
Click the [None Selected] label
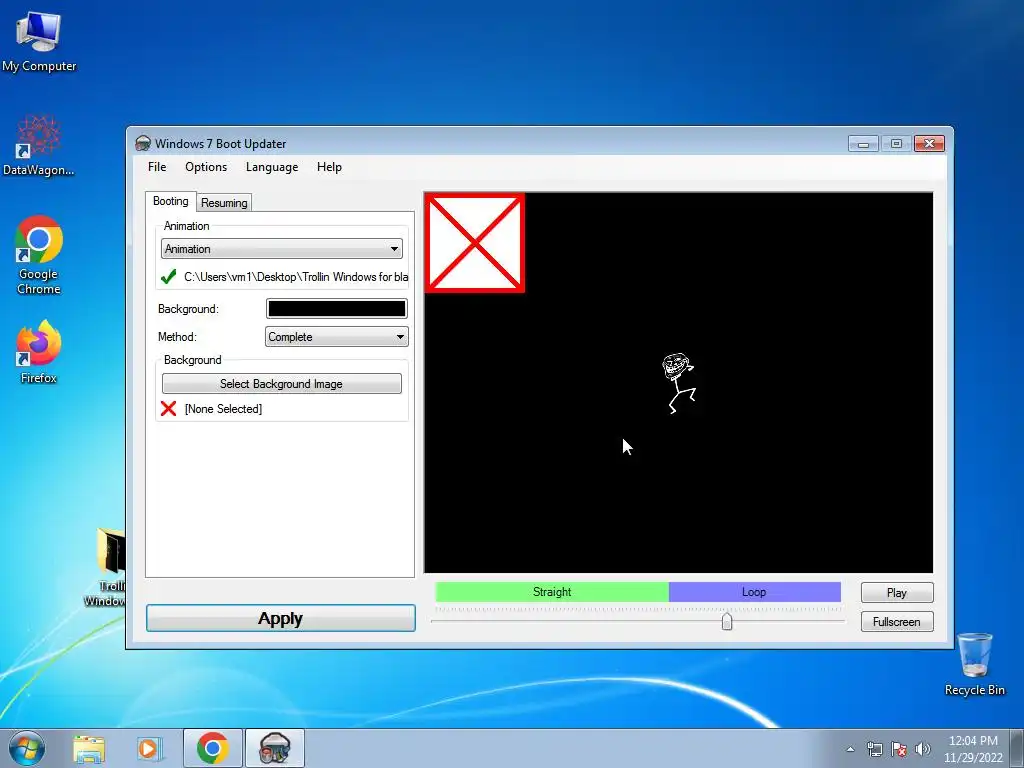tap(223, 409)
